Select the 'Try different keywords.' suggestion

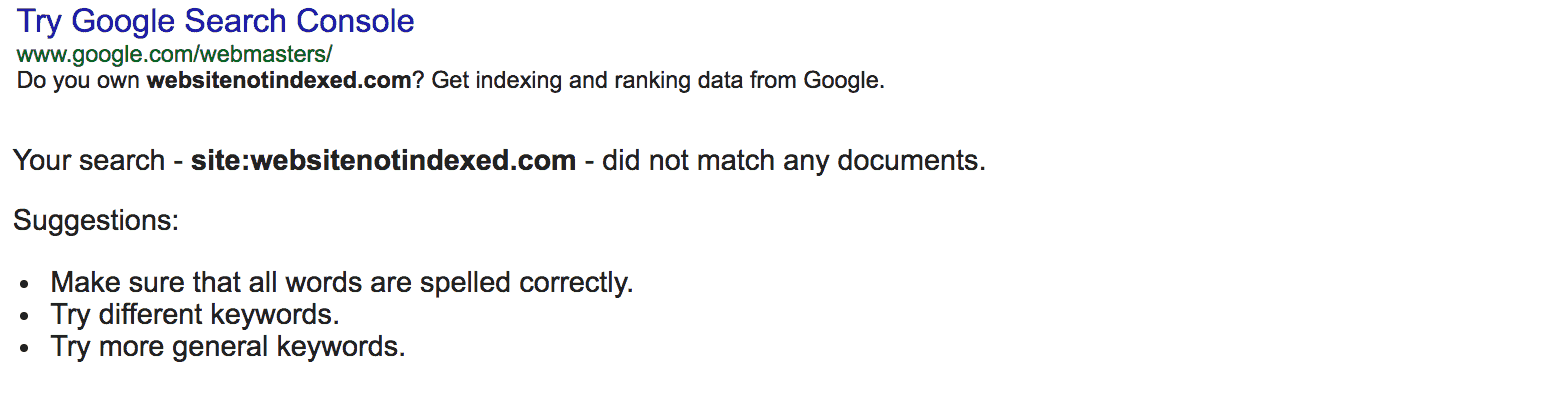coord(195,315)
